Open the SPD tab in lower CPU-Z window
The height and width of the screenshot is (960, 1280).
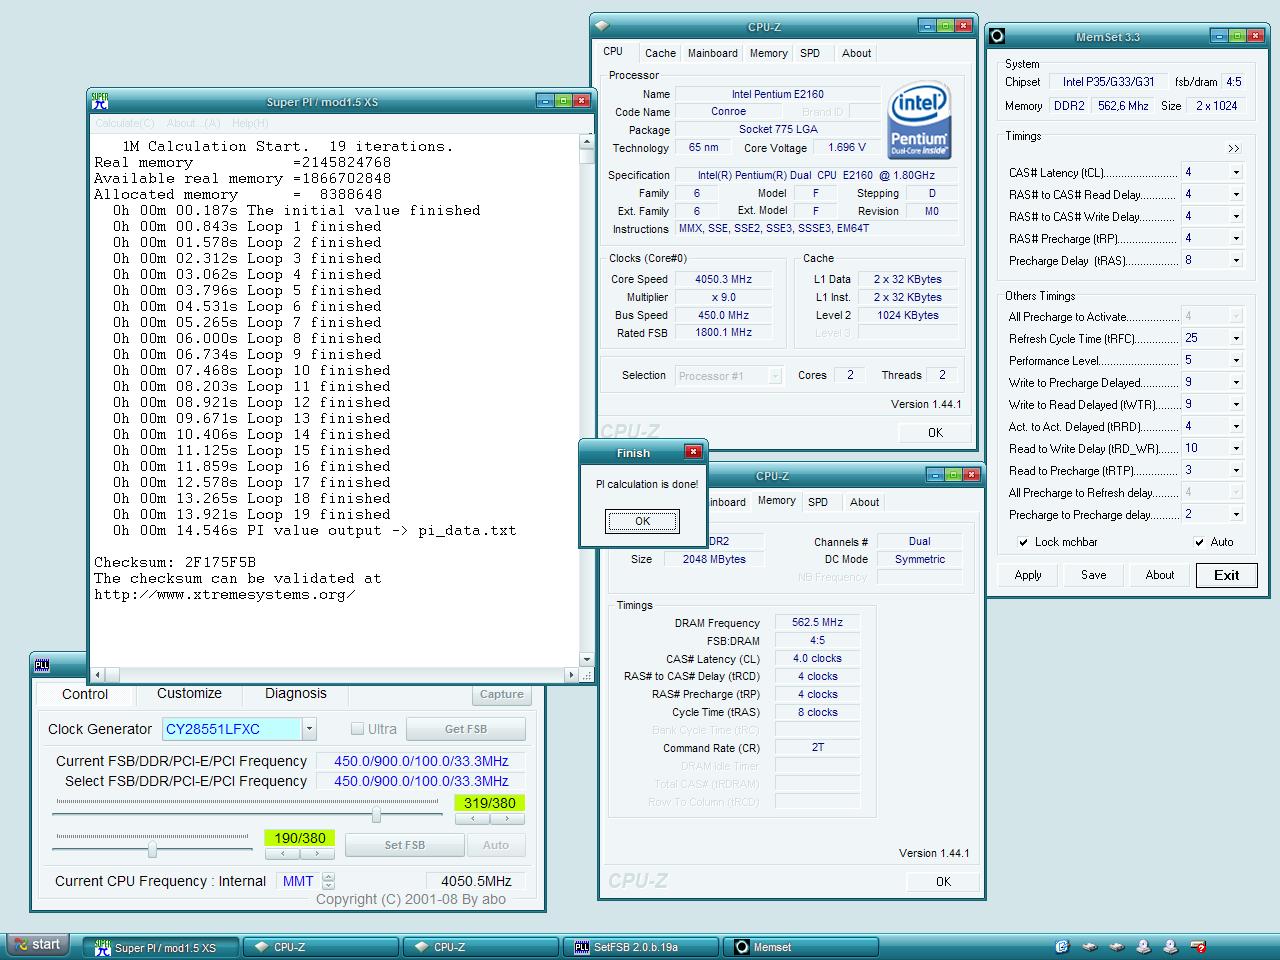pyautogui.click(x=818, y=502)
